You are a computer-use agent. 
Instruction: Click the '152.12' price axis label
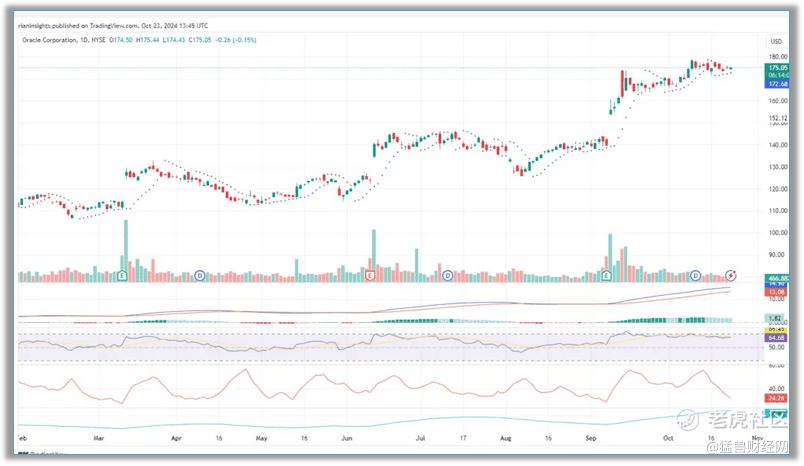[778, 118]
